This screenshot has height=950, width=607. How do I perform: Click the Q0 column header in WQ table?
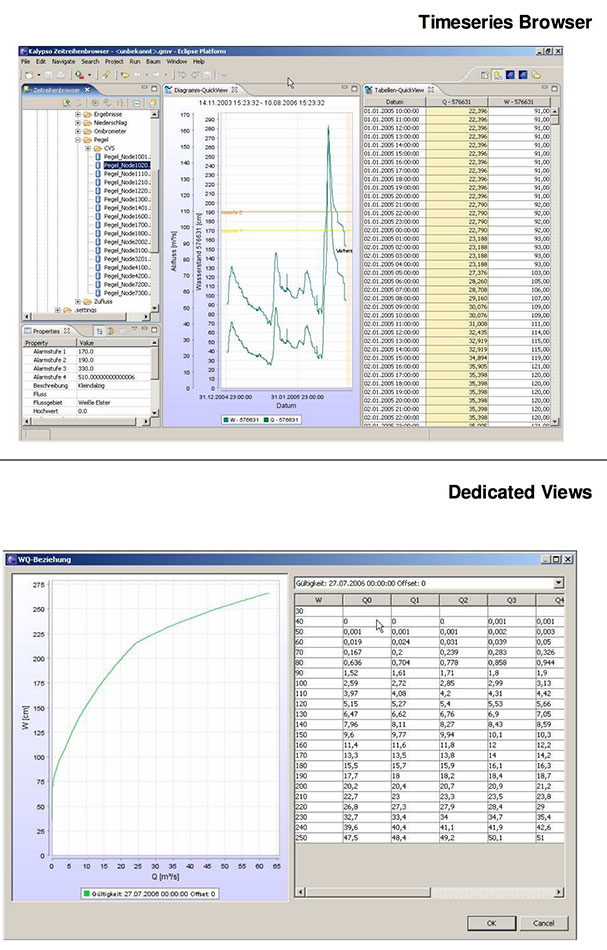(367, 600)
